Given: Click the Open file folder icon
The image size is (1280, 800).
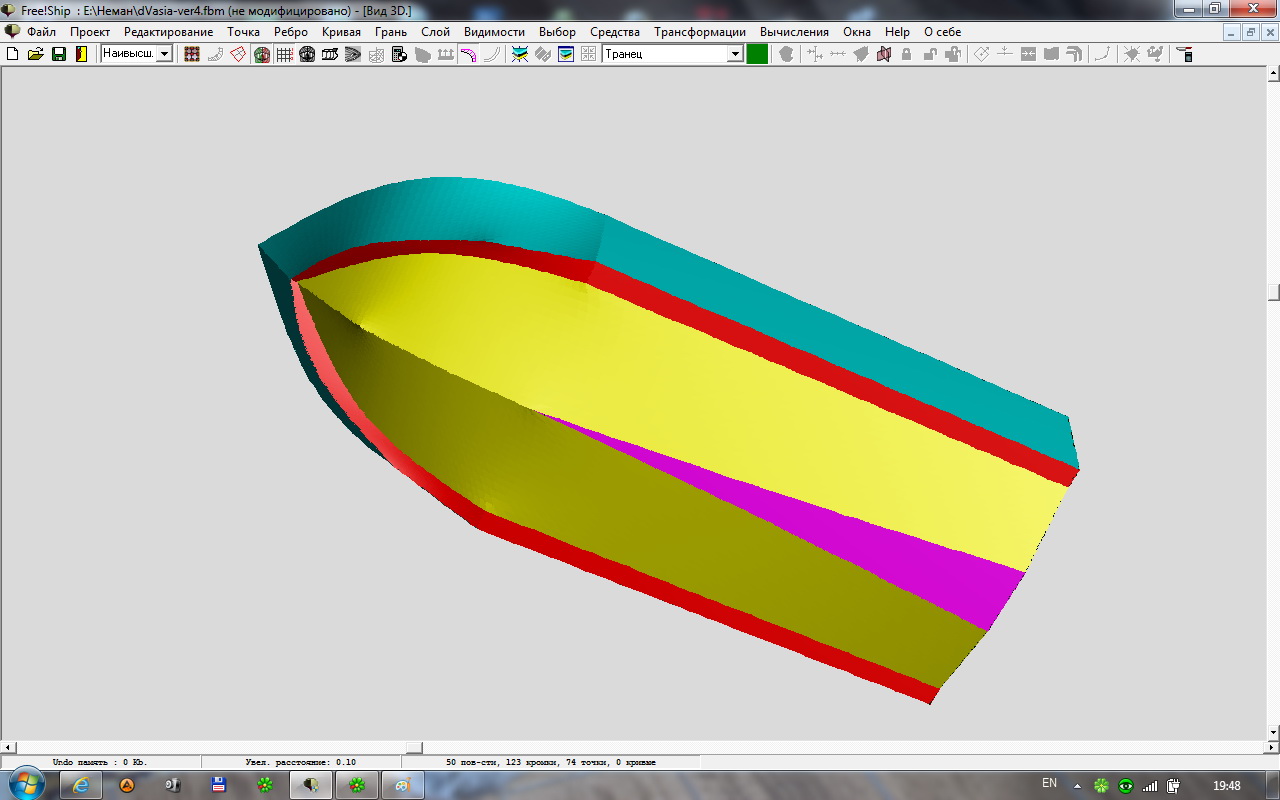Looking at the screenshot, I should click(x=36, y=54).
